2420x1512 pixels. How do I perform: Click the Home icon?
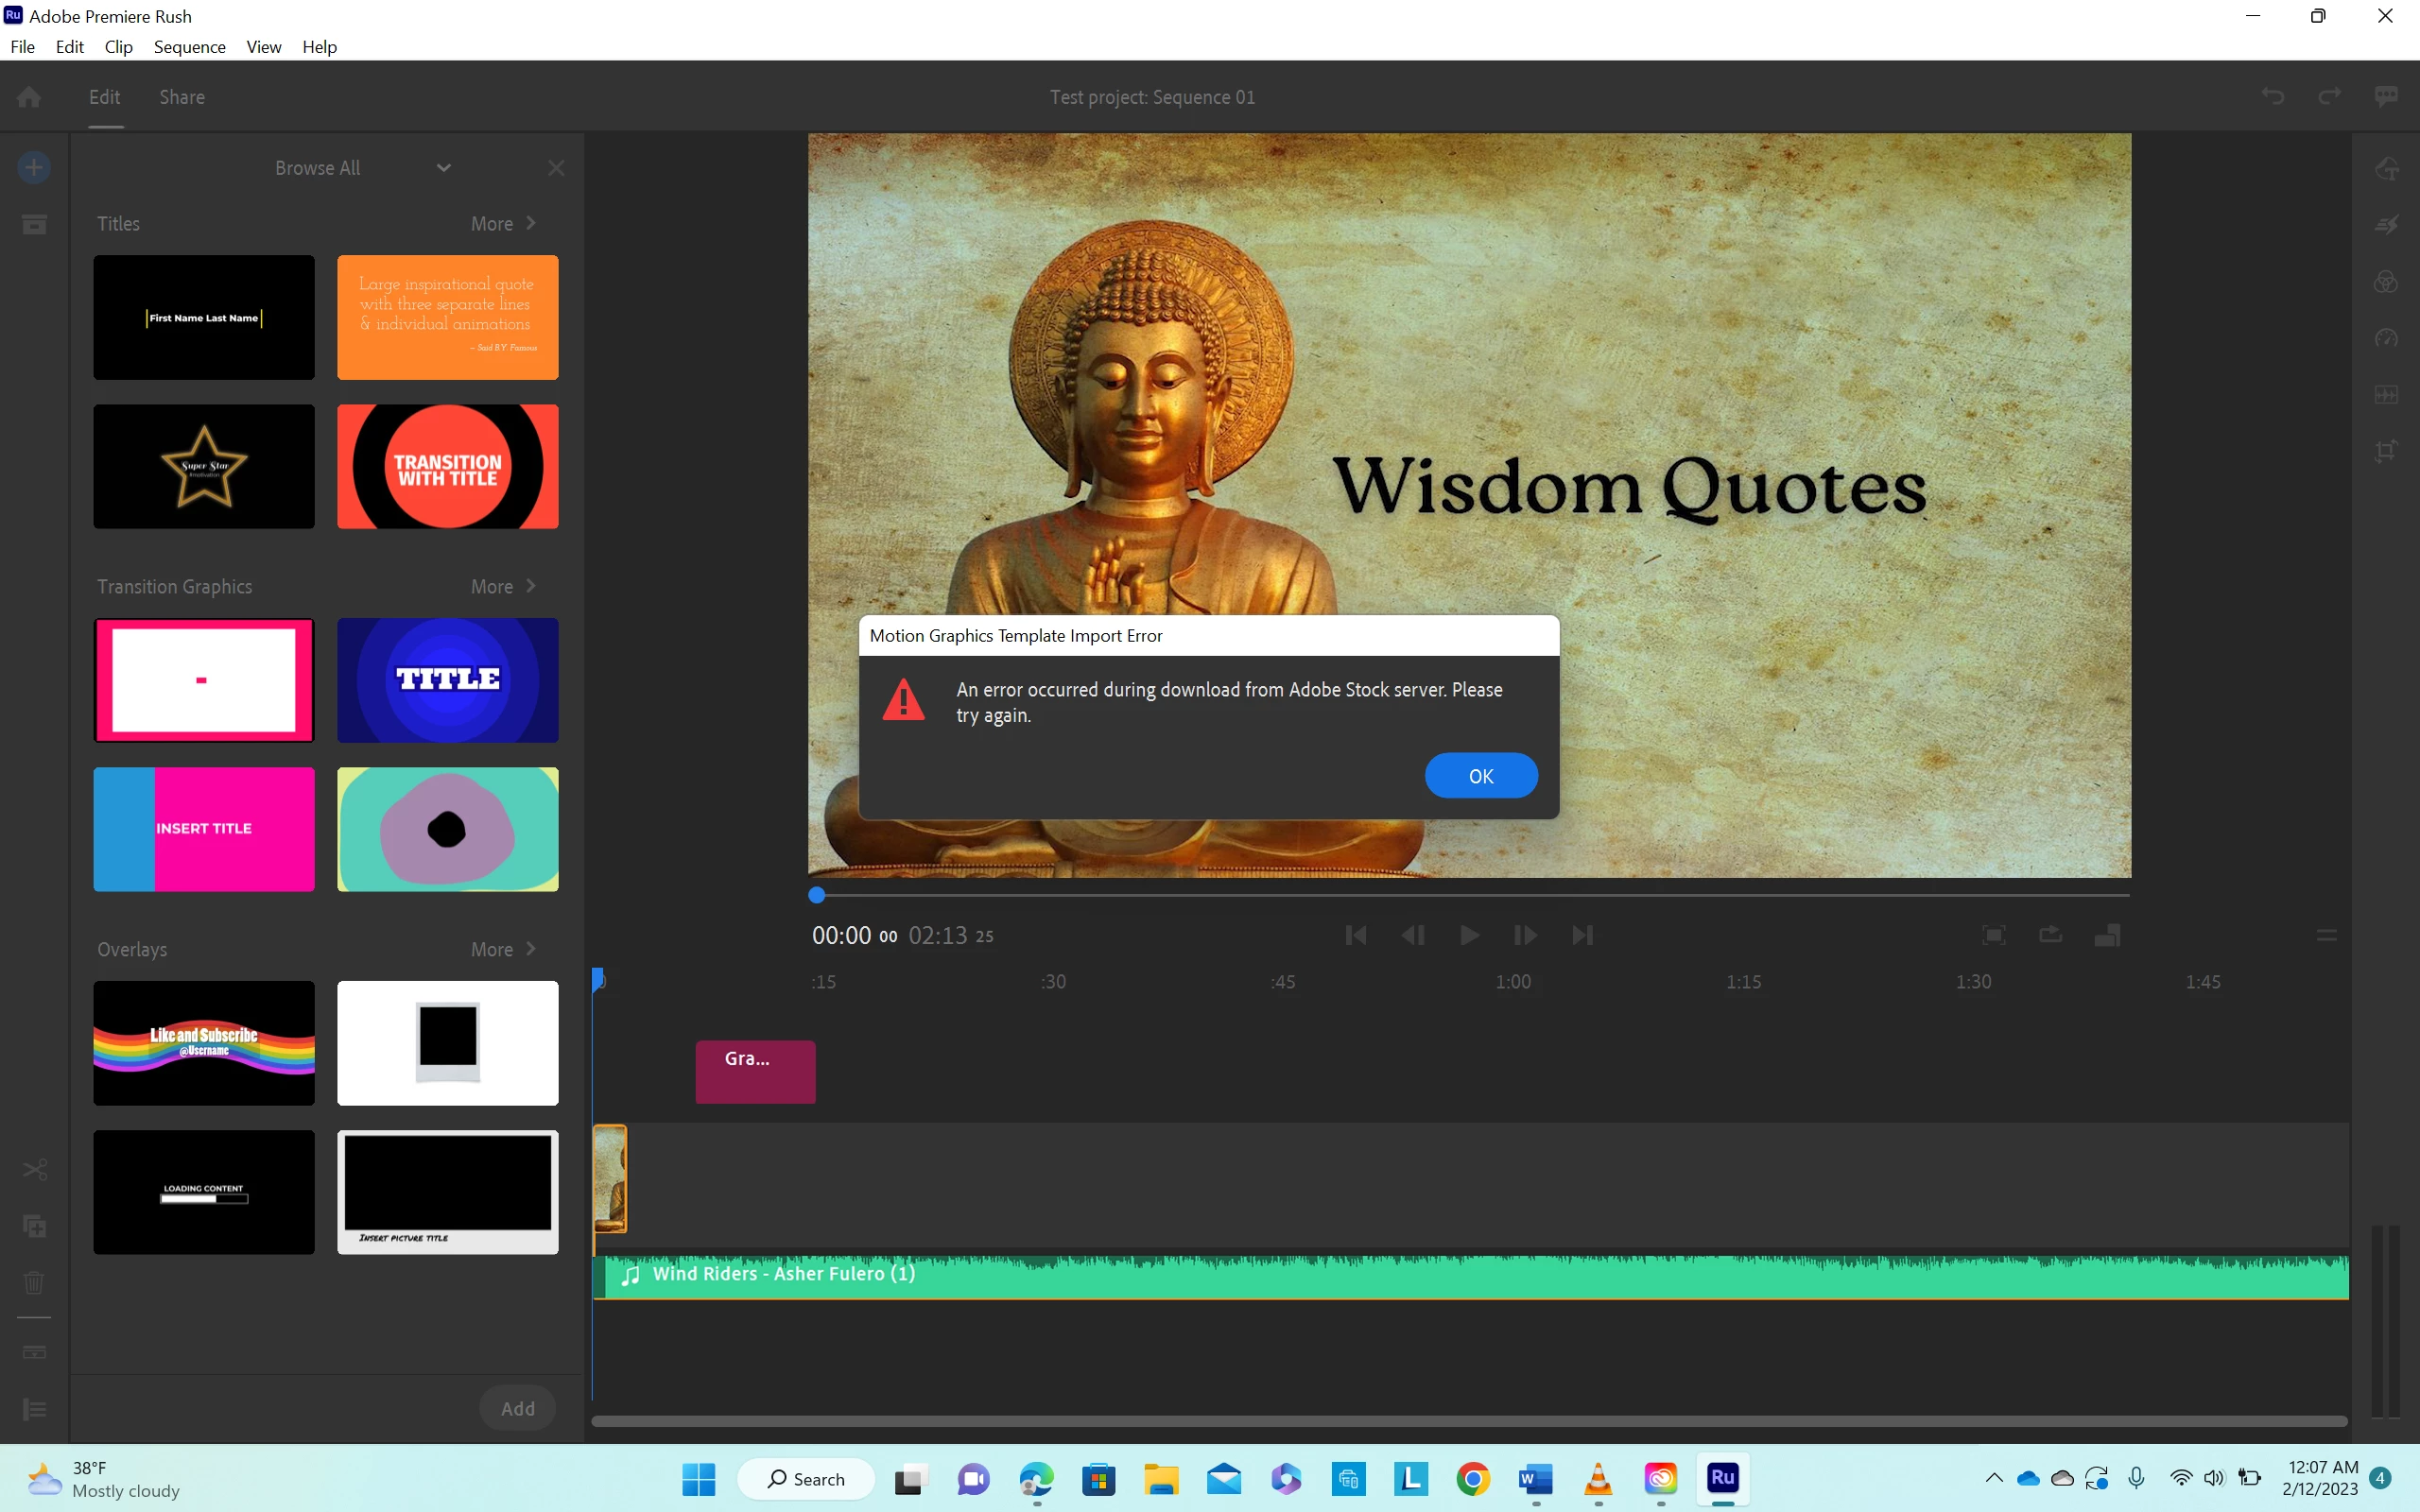click(x=29, y=97)
